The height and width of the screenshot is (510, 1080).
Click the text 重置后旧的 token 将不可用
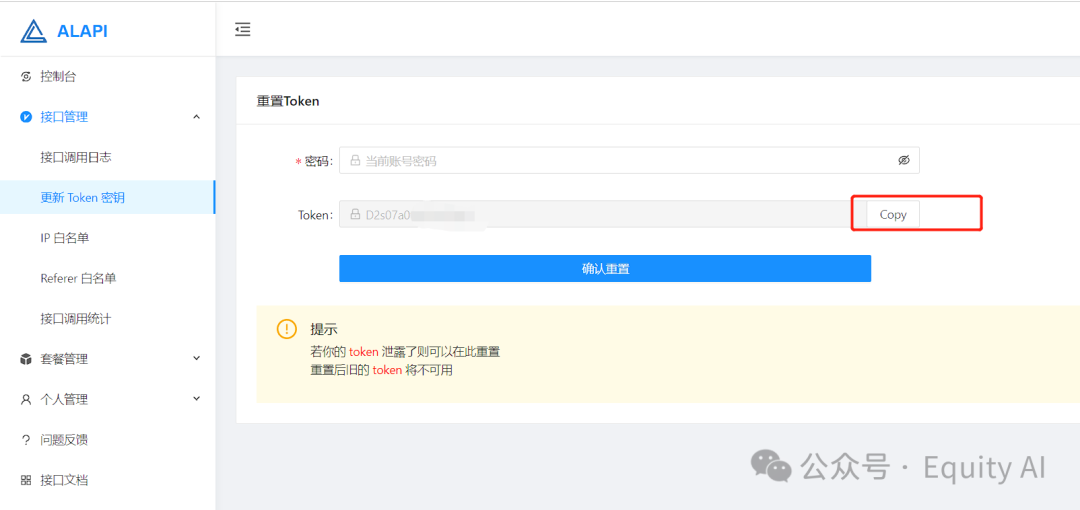pos(382,370)
